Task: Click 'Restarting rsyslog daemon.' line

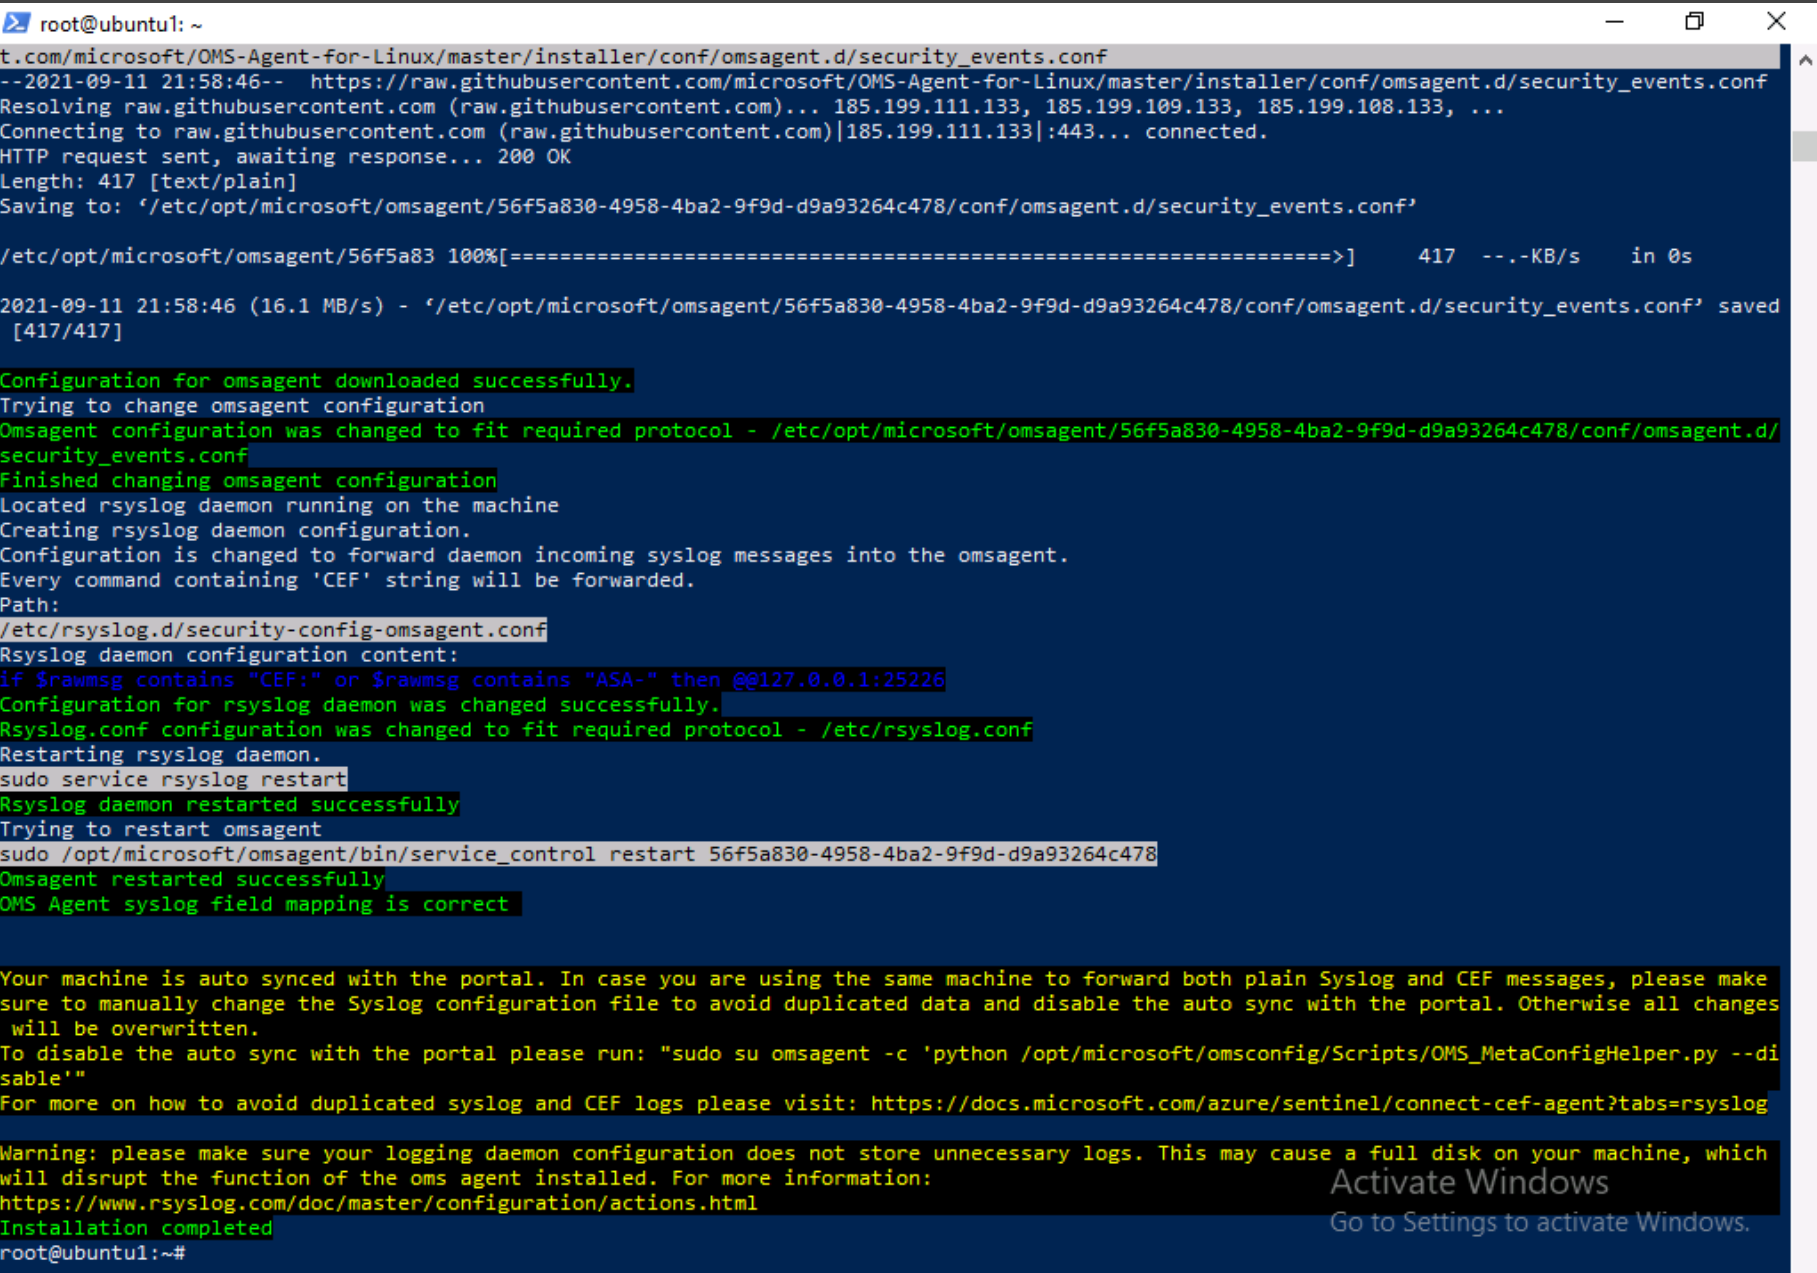Action: coord(161,754)
